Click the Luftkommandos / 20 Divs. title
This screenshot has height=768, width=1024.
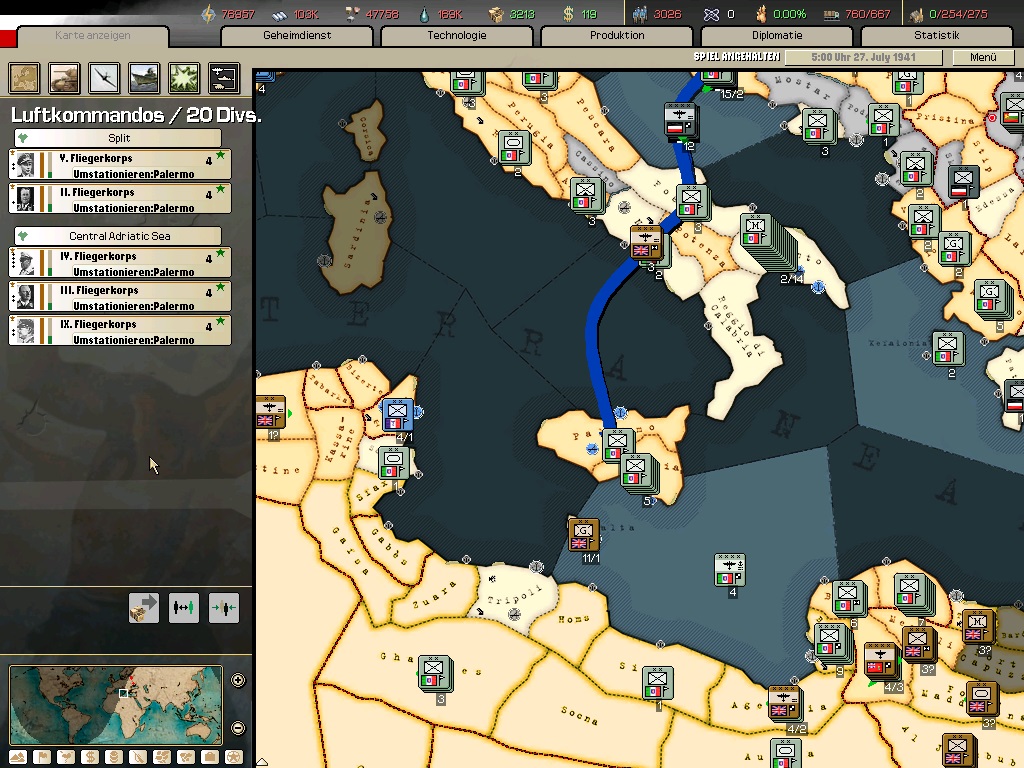(x=136, y=116)
